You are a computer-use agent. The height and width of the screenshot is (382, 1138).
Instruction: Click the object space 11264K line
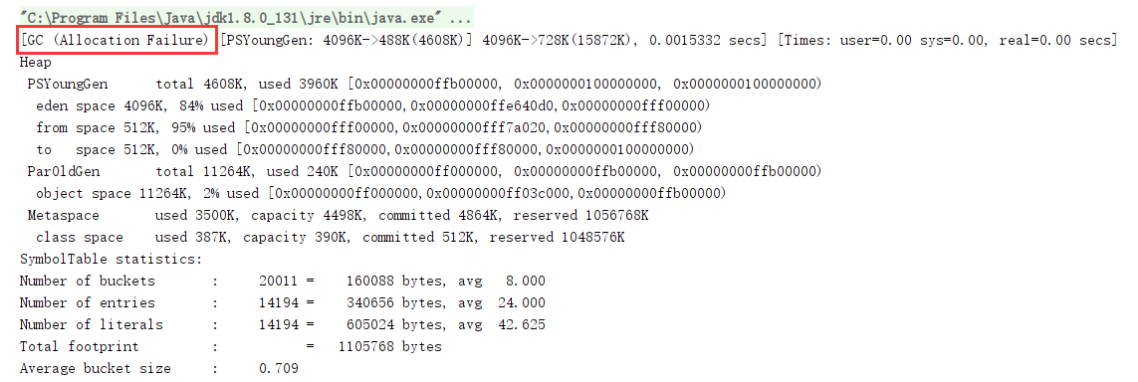tap(381, 193)
